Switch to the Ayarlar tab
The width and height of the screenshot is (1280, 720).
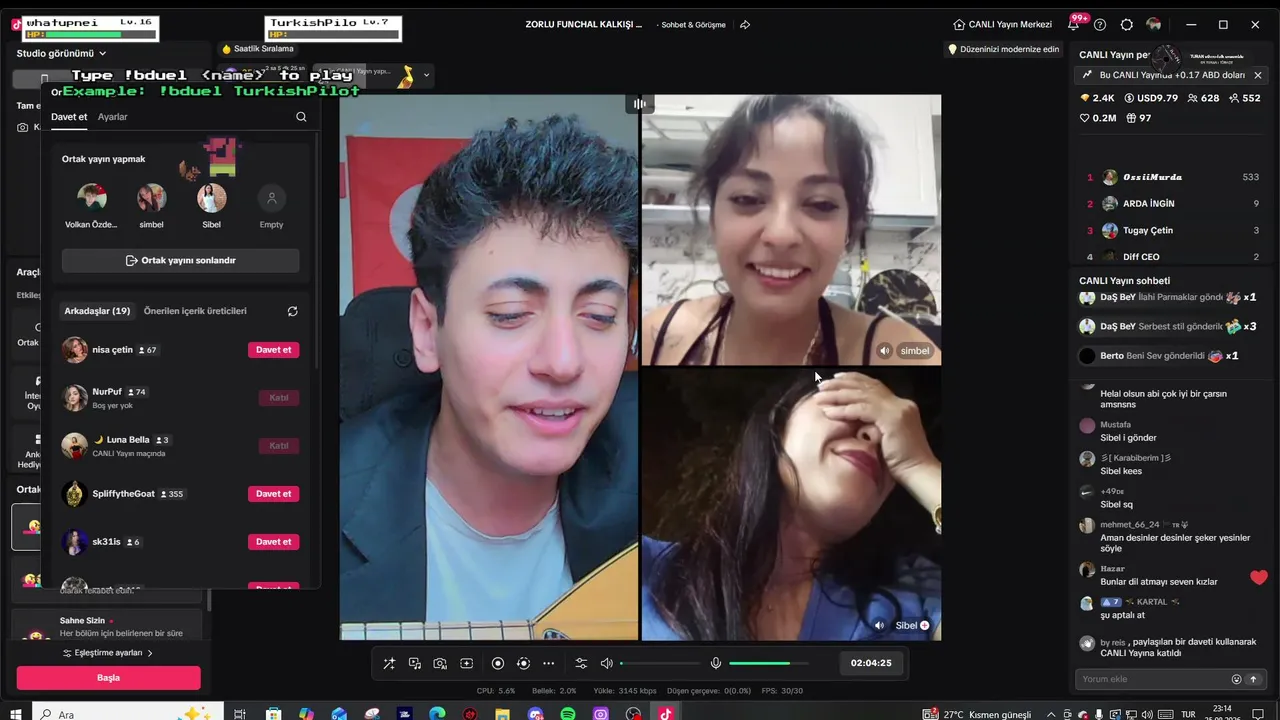[112, 117]
